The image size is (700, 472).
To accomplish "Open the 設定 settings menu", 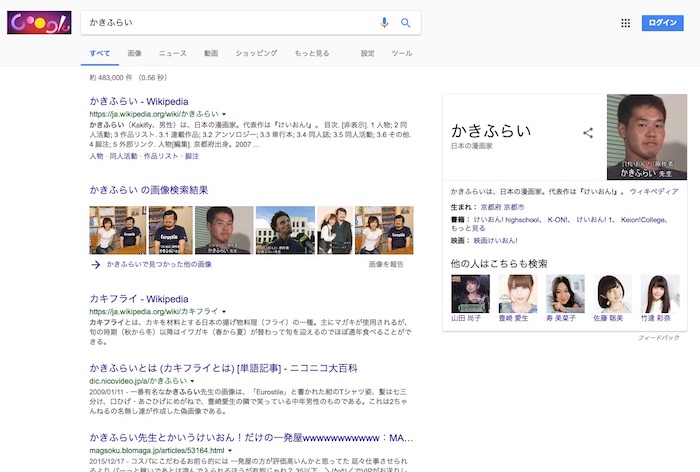I will tap(368, 53).
